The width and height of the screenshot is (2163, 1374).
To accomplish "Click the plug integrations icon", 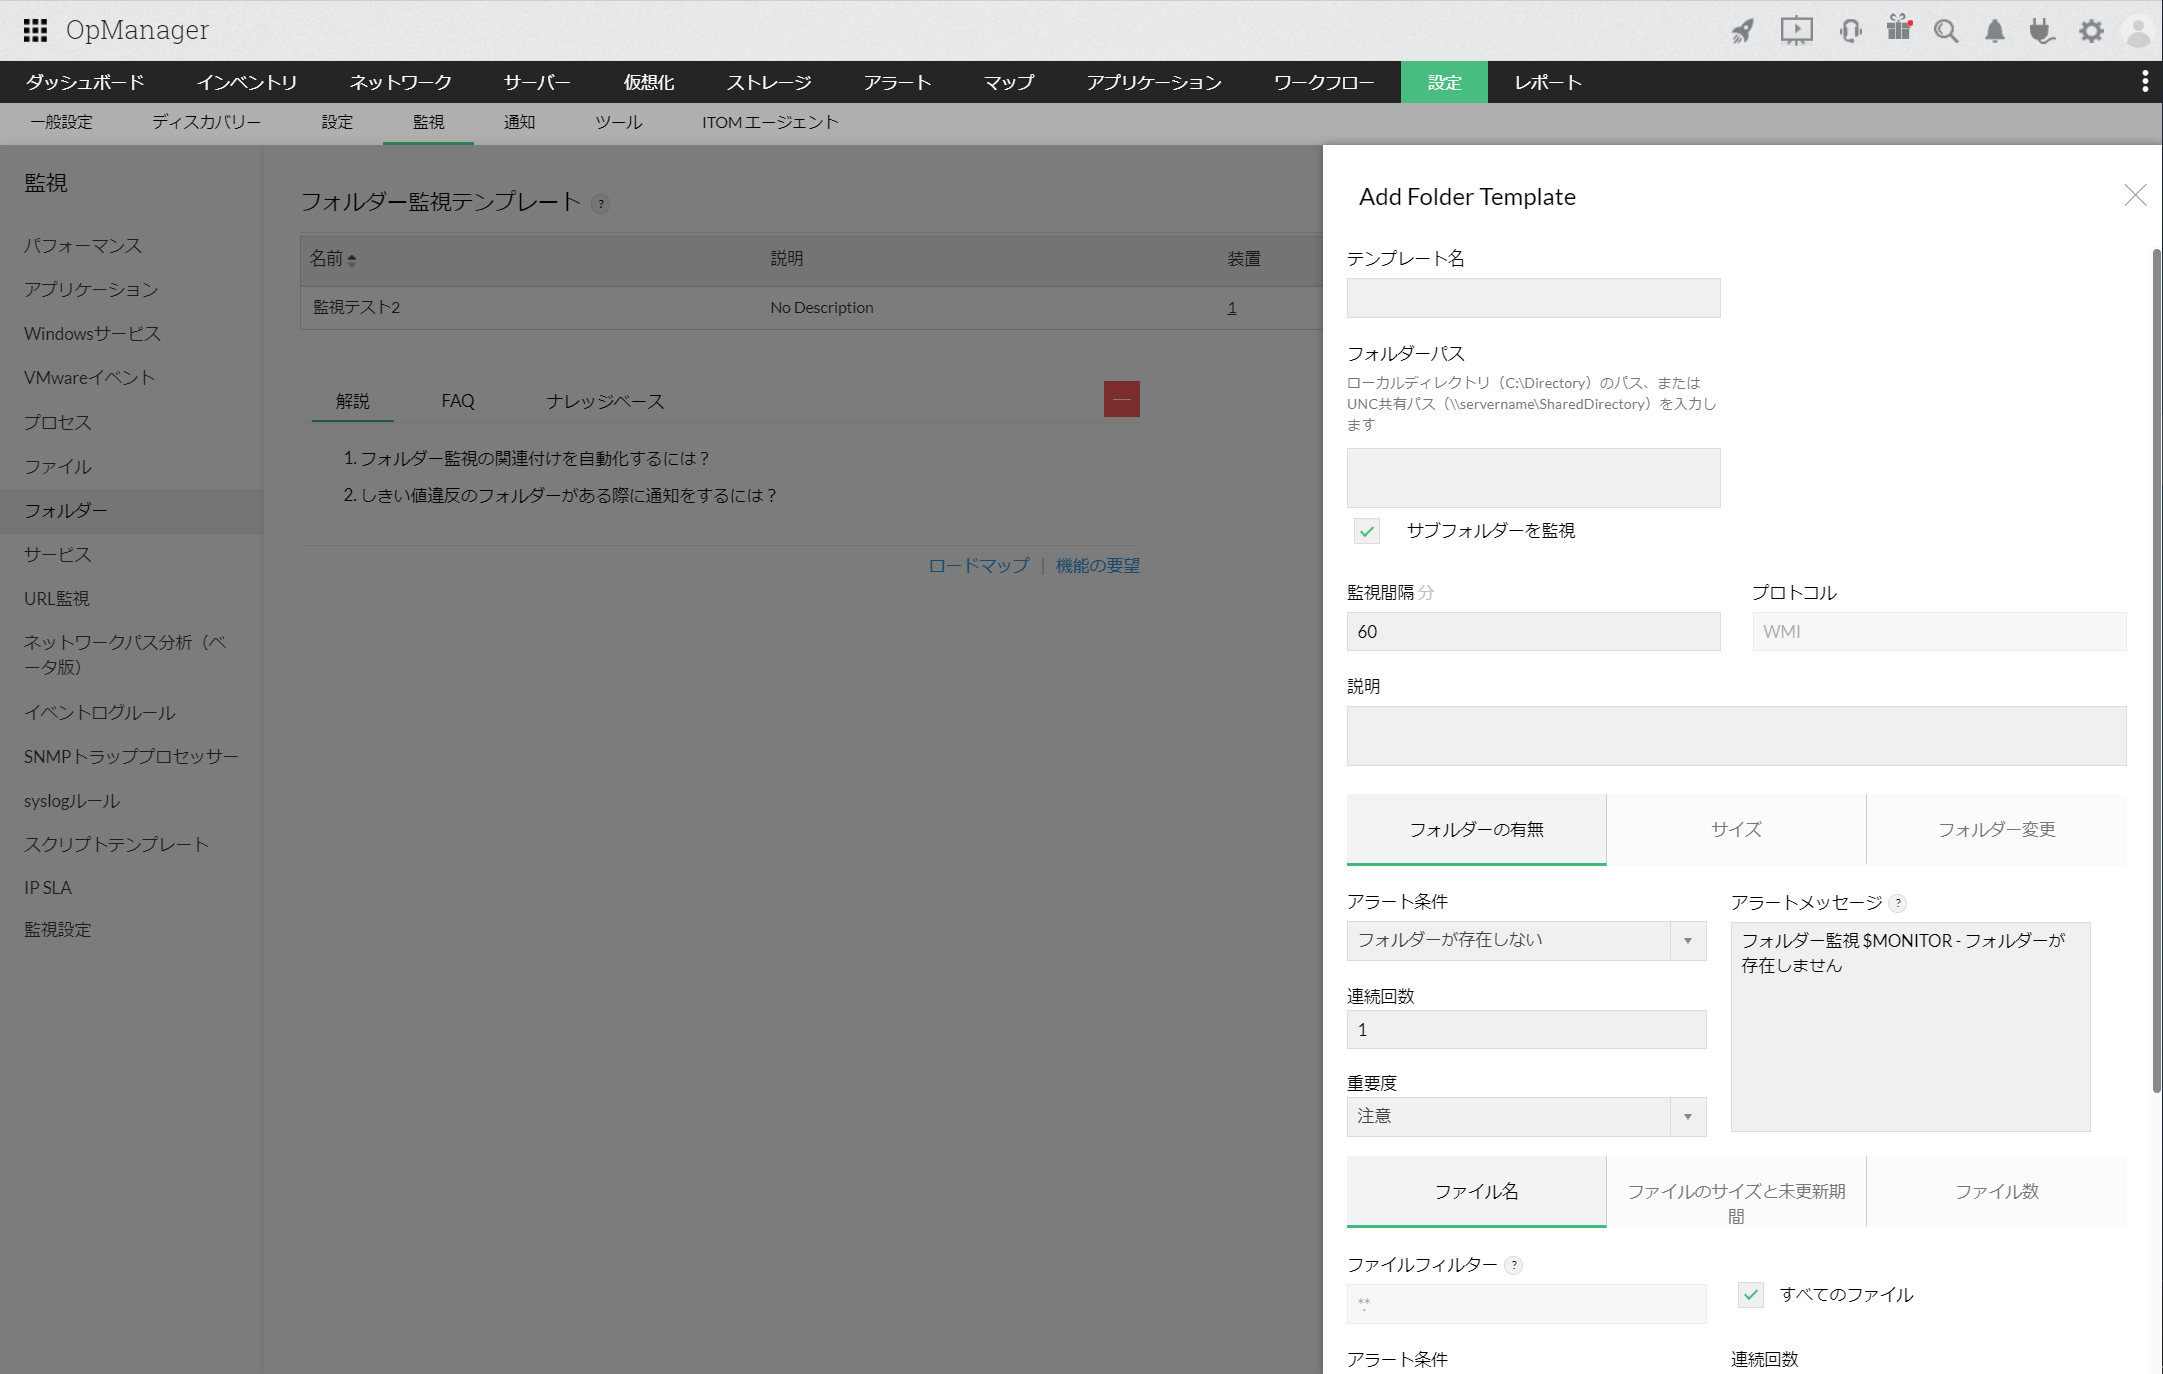I will pyautogui.click(x=2041, y=31).
